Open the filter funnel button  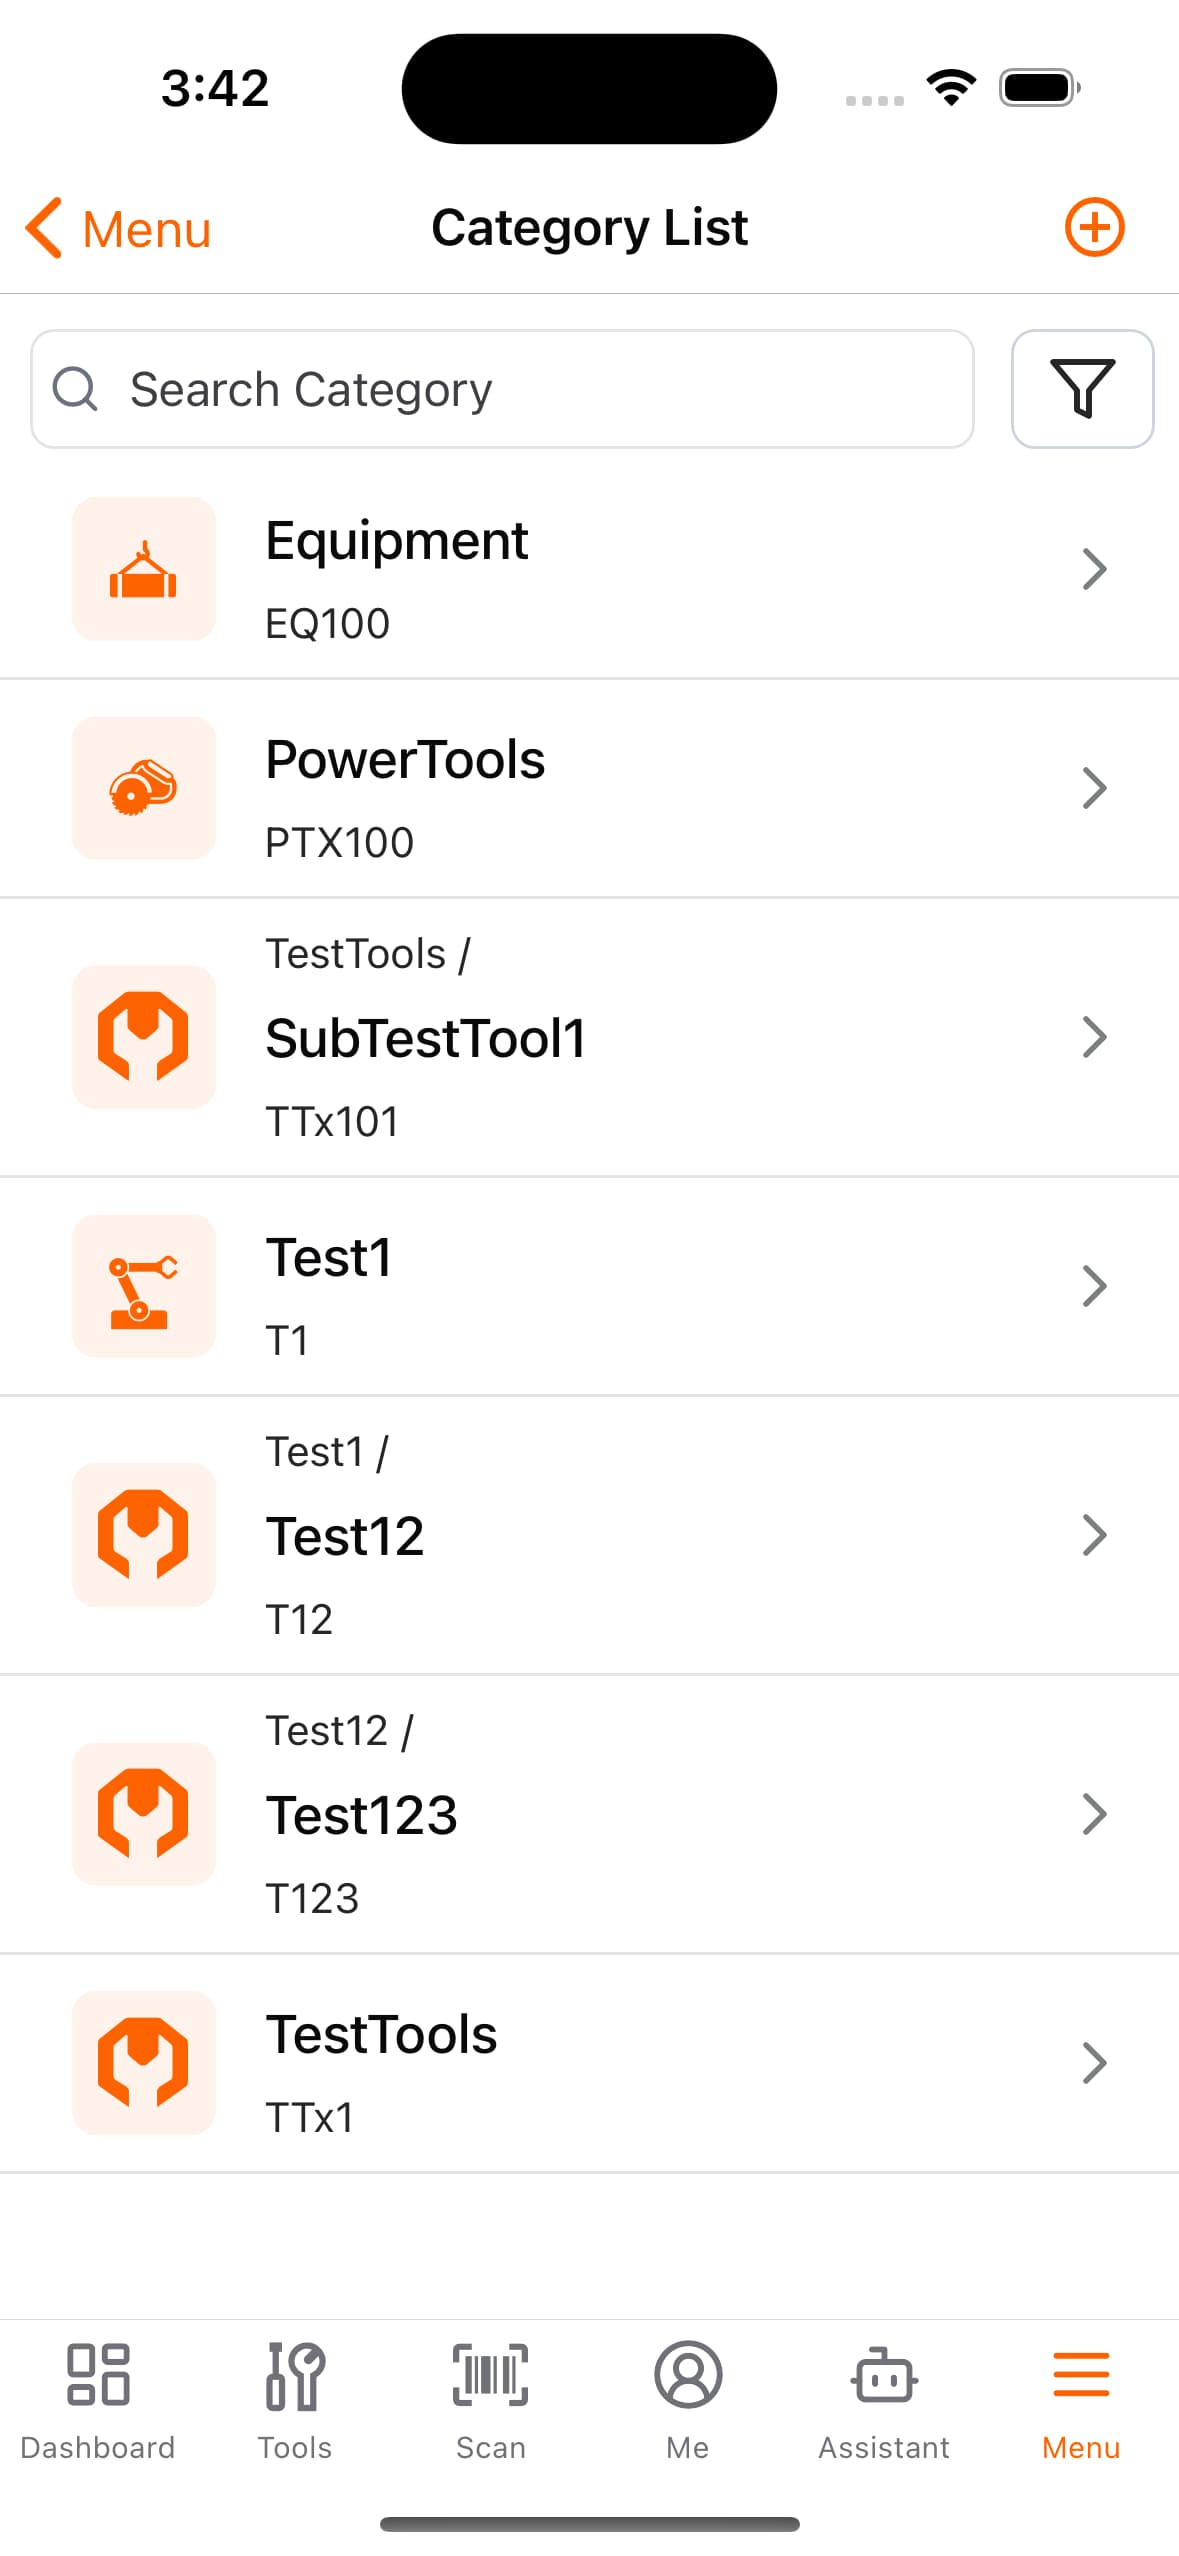pyautogui.click(x=1082, y=389)
